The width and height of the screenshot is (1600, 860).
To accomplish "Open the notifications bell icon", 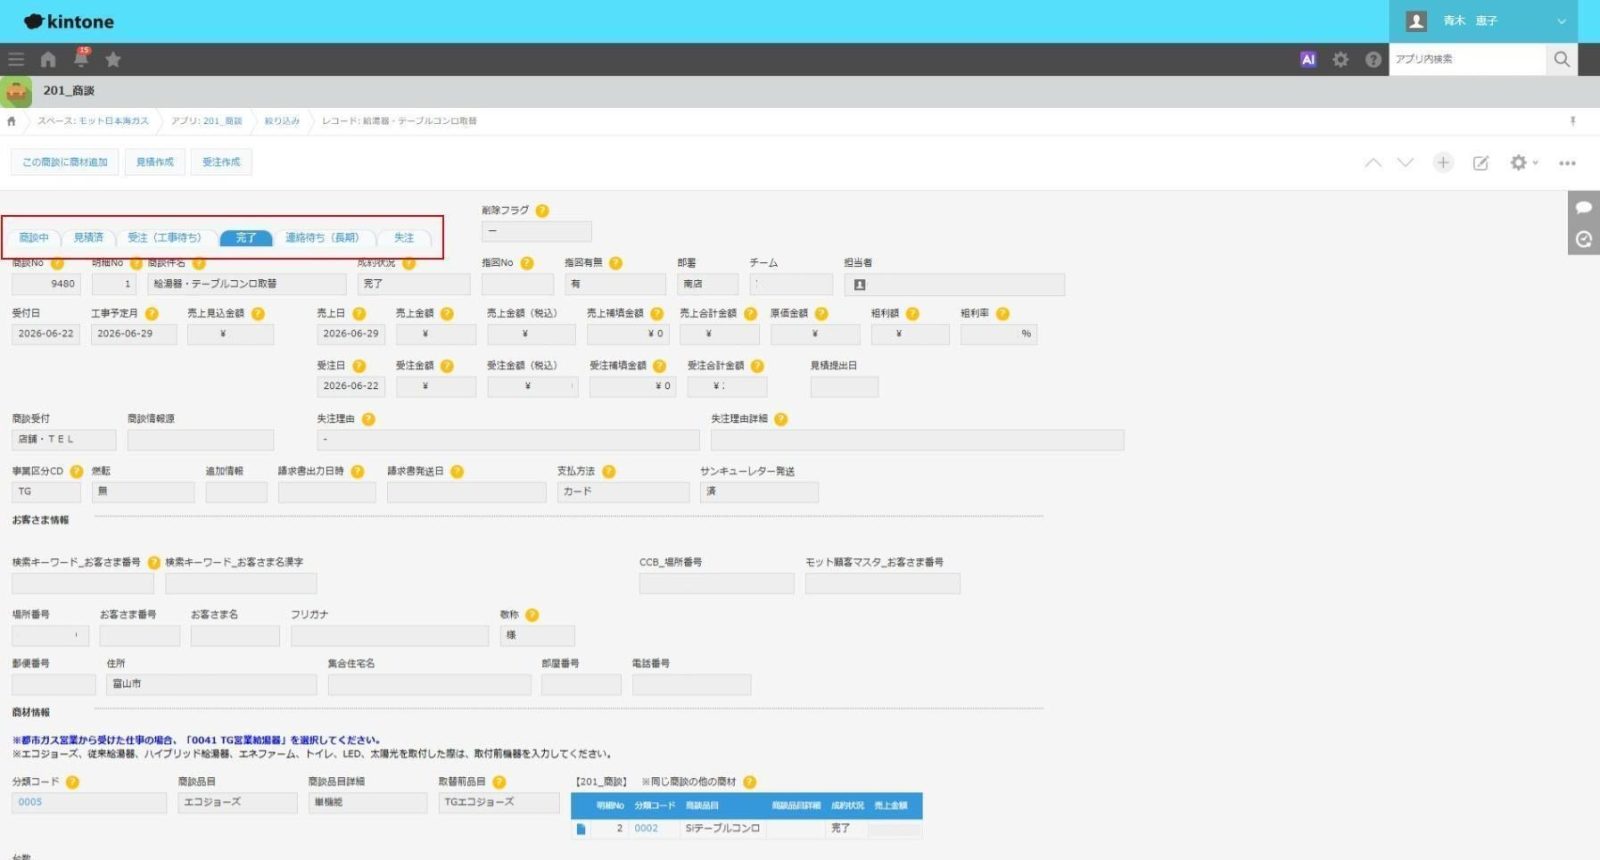I will (x=81, y=59).
